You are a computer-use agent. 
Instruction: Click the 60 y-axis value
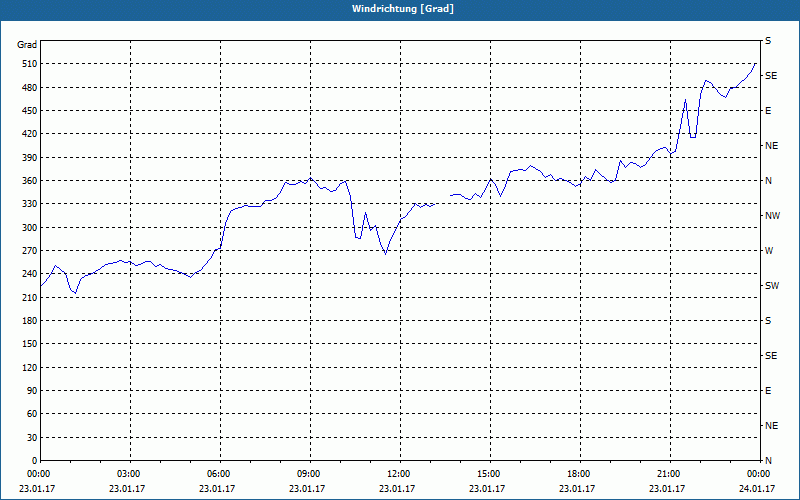click(x=32, y=414)
